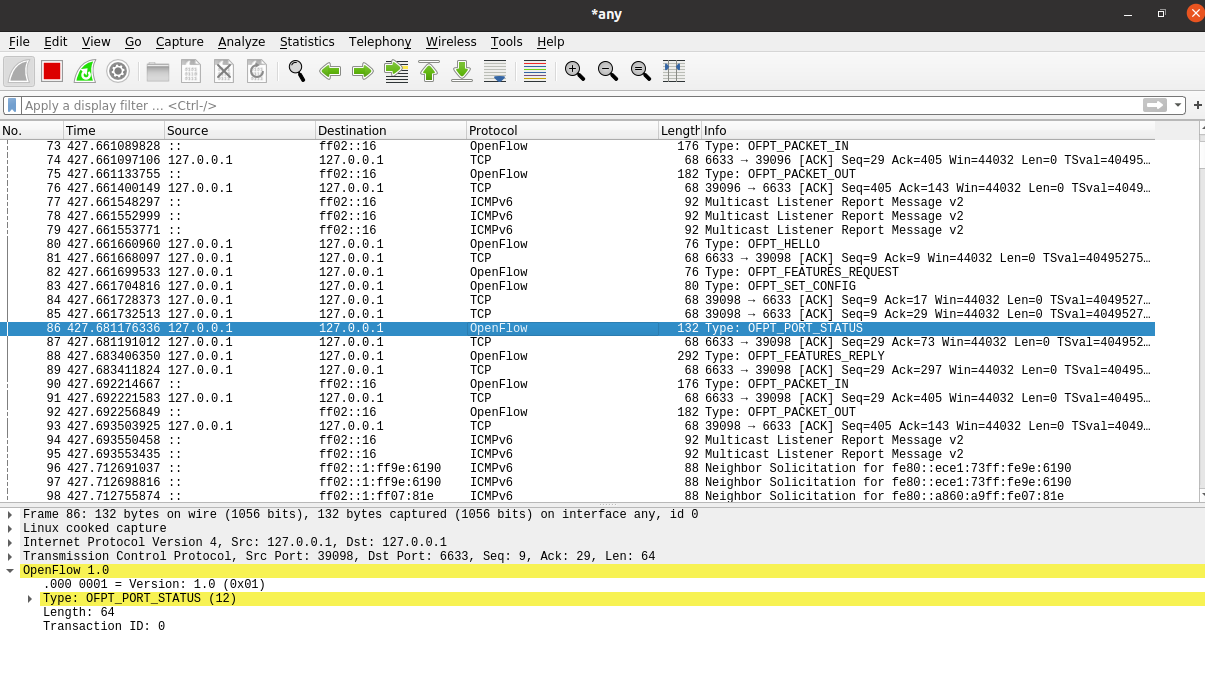Reset text to normal size
Viewport: 1205px width, 686px height.
click(641, 71)
